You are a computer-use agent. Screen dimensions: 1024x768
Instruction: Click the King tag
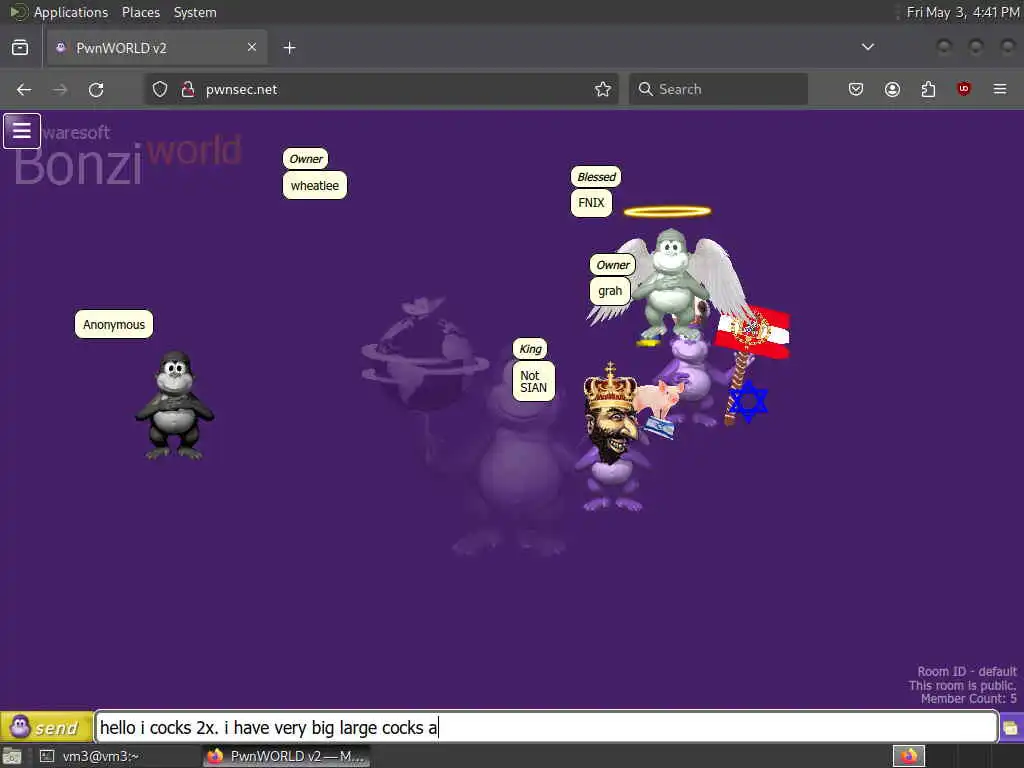(530, 349)
